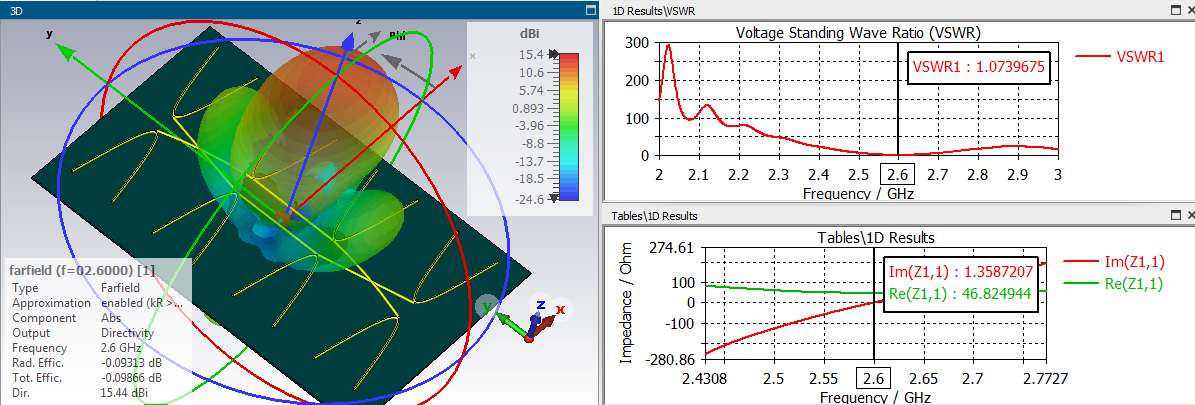Click the -24.6 minimum on the color scale
Screen dimensions: 1195x405
coord(528,200)
